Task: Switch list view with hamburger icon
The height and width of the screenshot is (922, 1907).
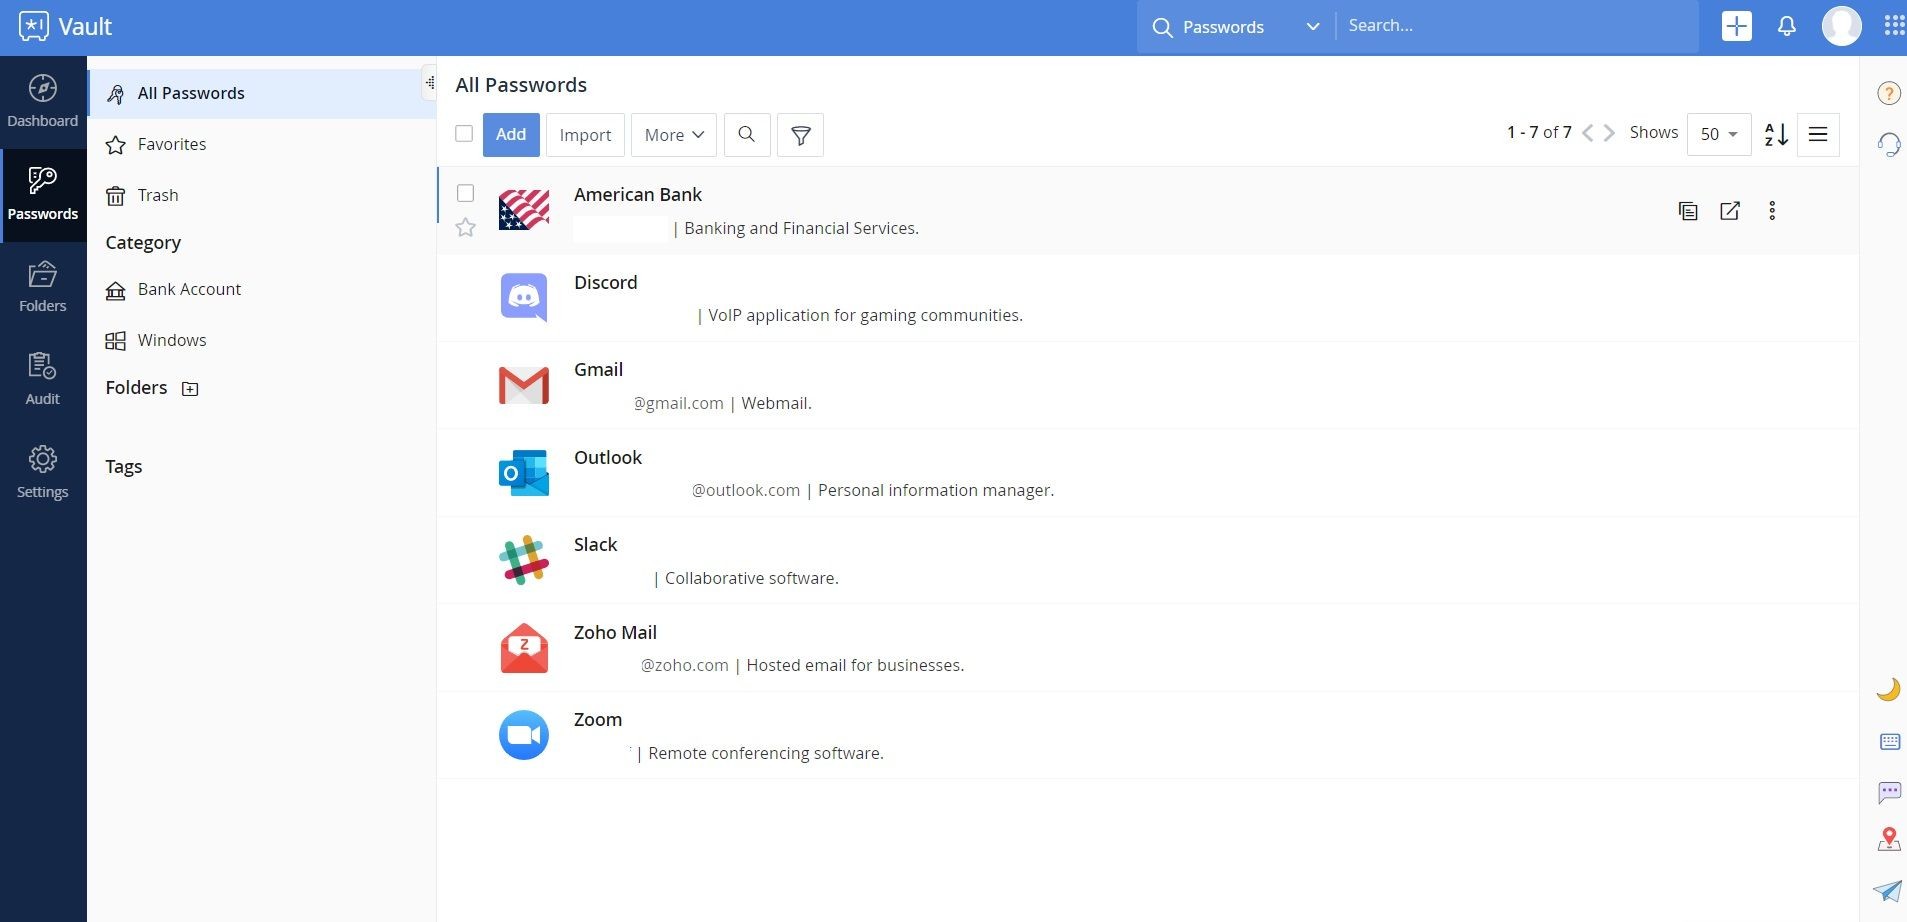Action: pyautogui.click(x=1818, y=134)
